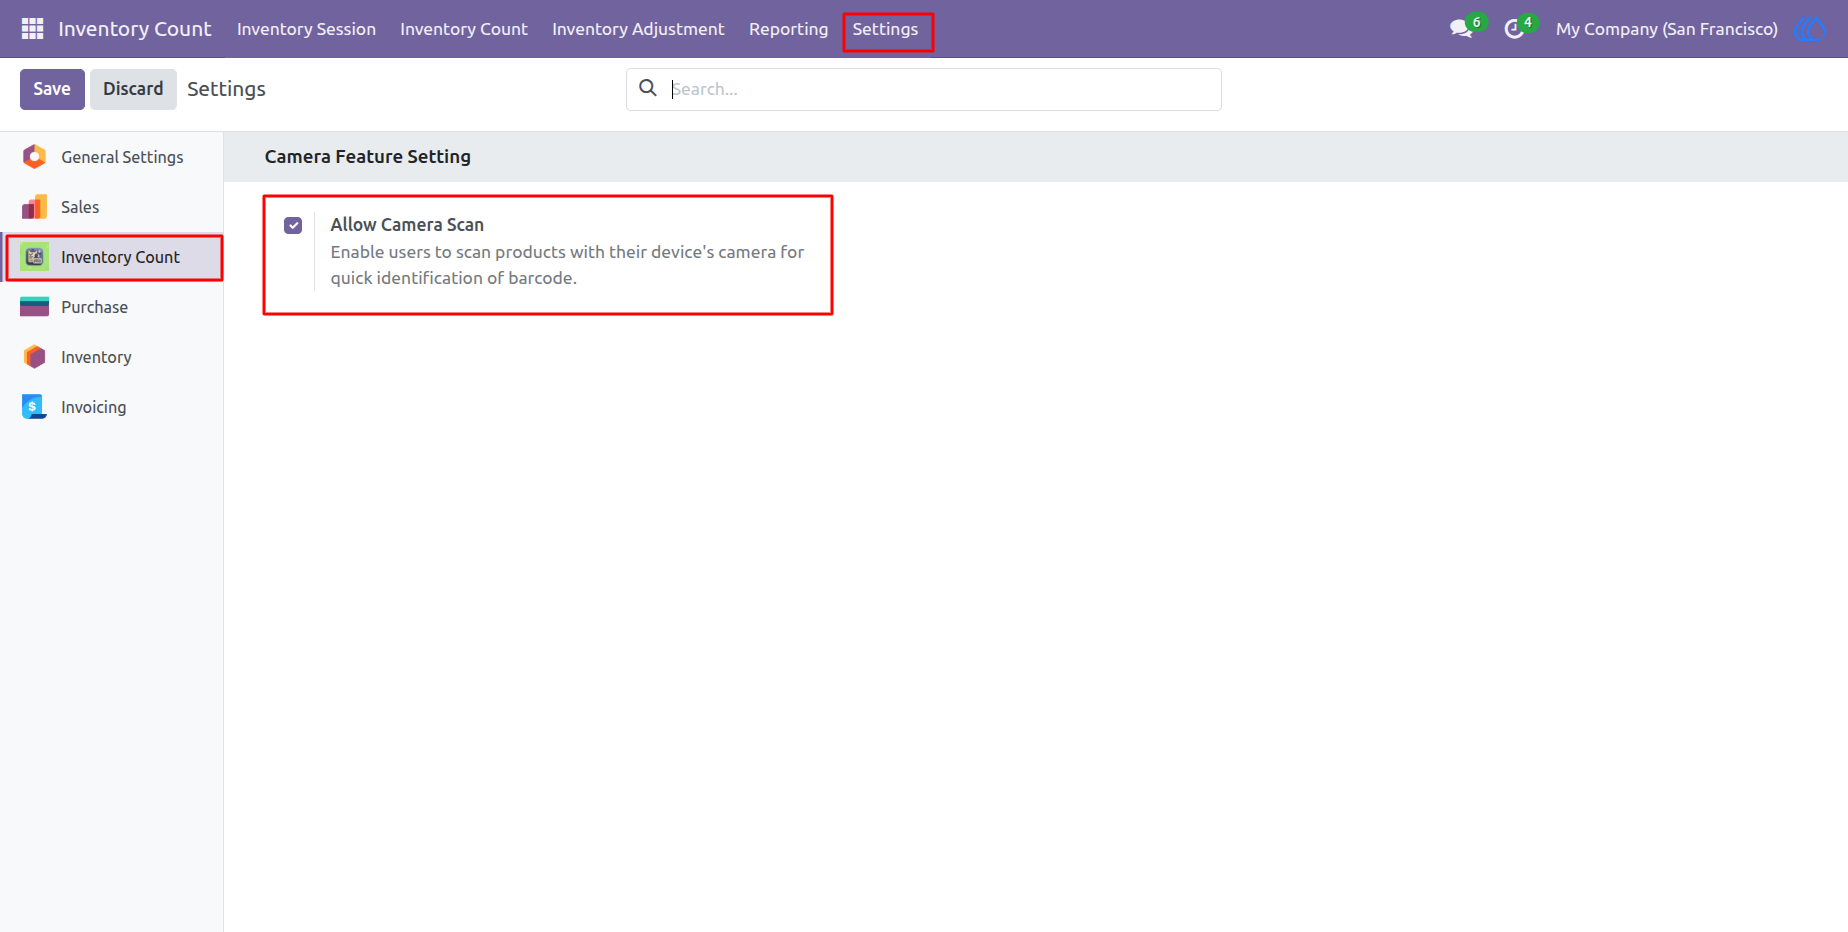The width and height of the screenshot is (1848, 932).
Task: Select Inventory Count in settings sidebar
Action: (x=114, y=257)
